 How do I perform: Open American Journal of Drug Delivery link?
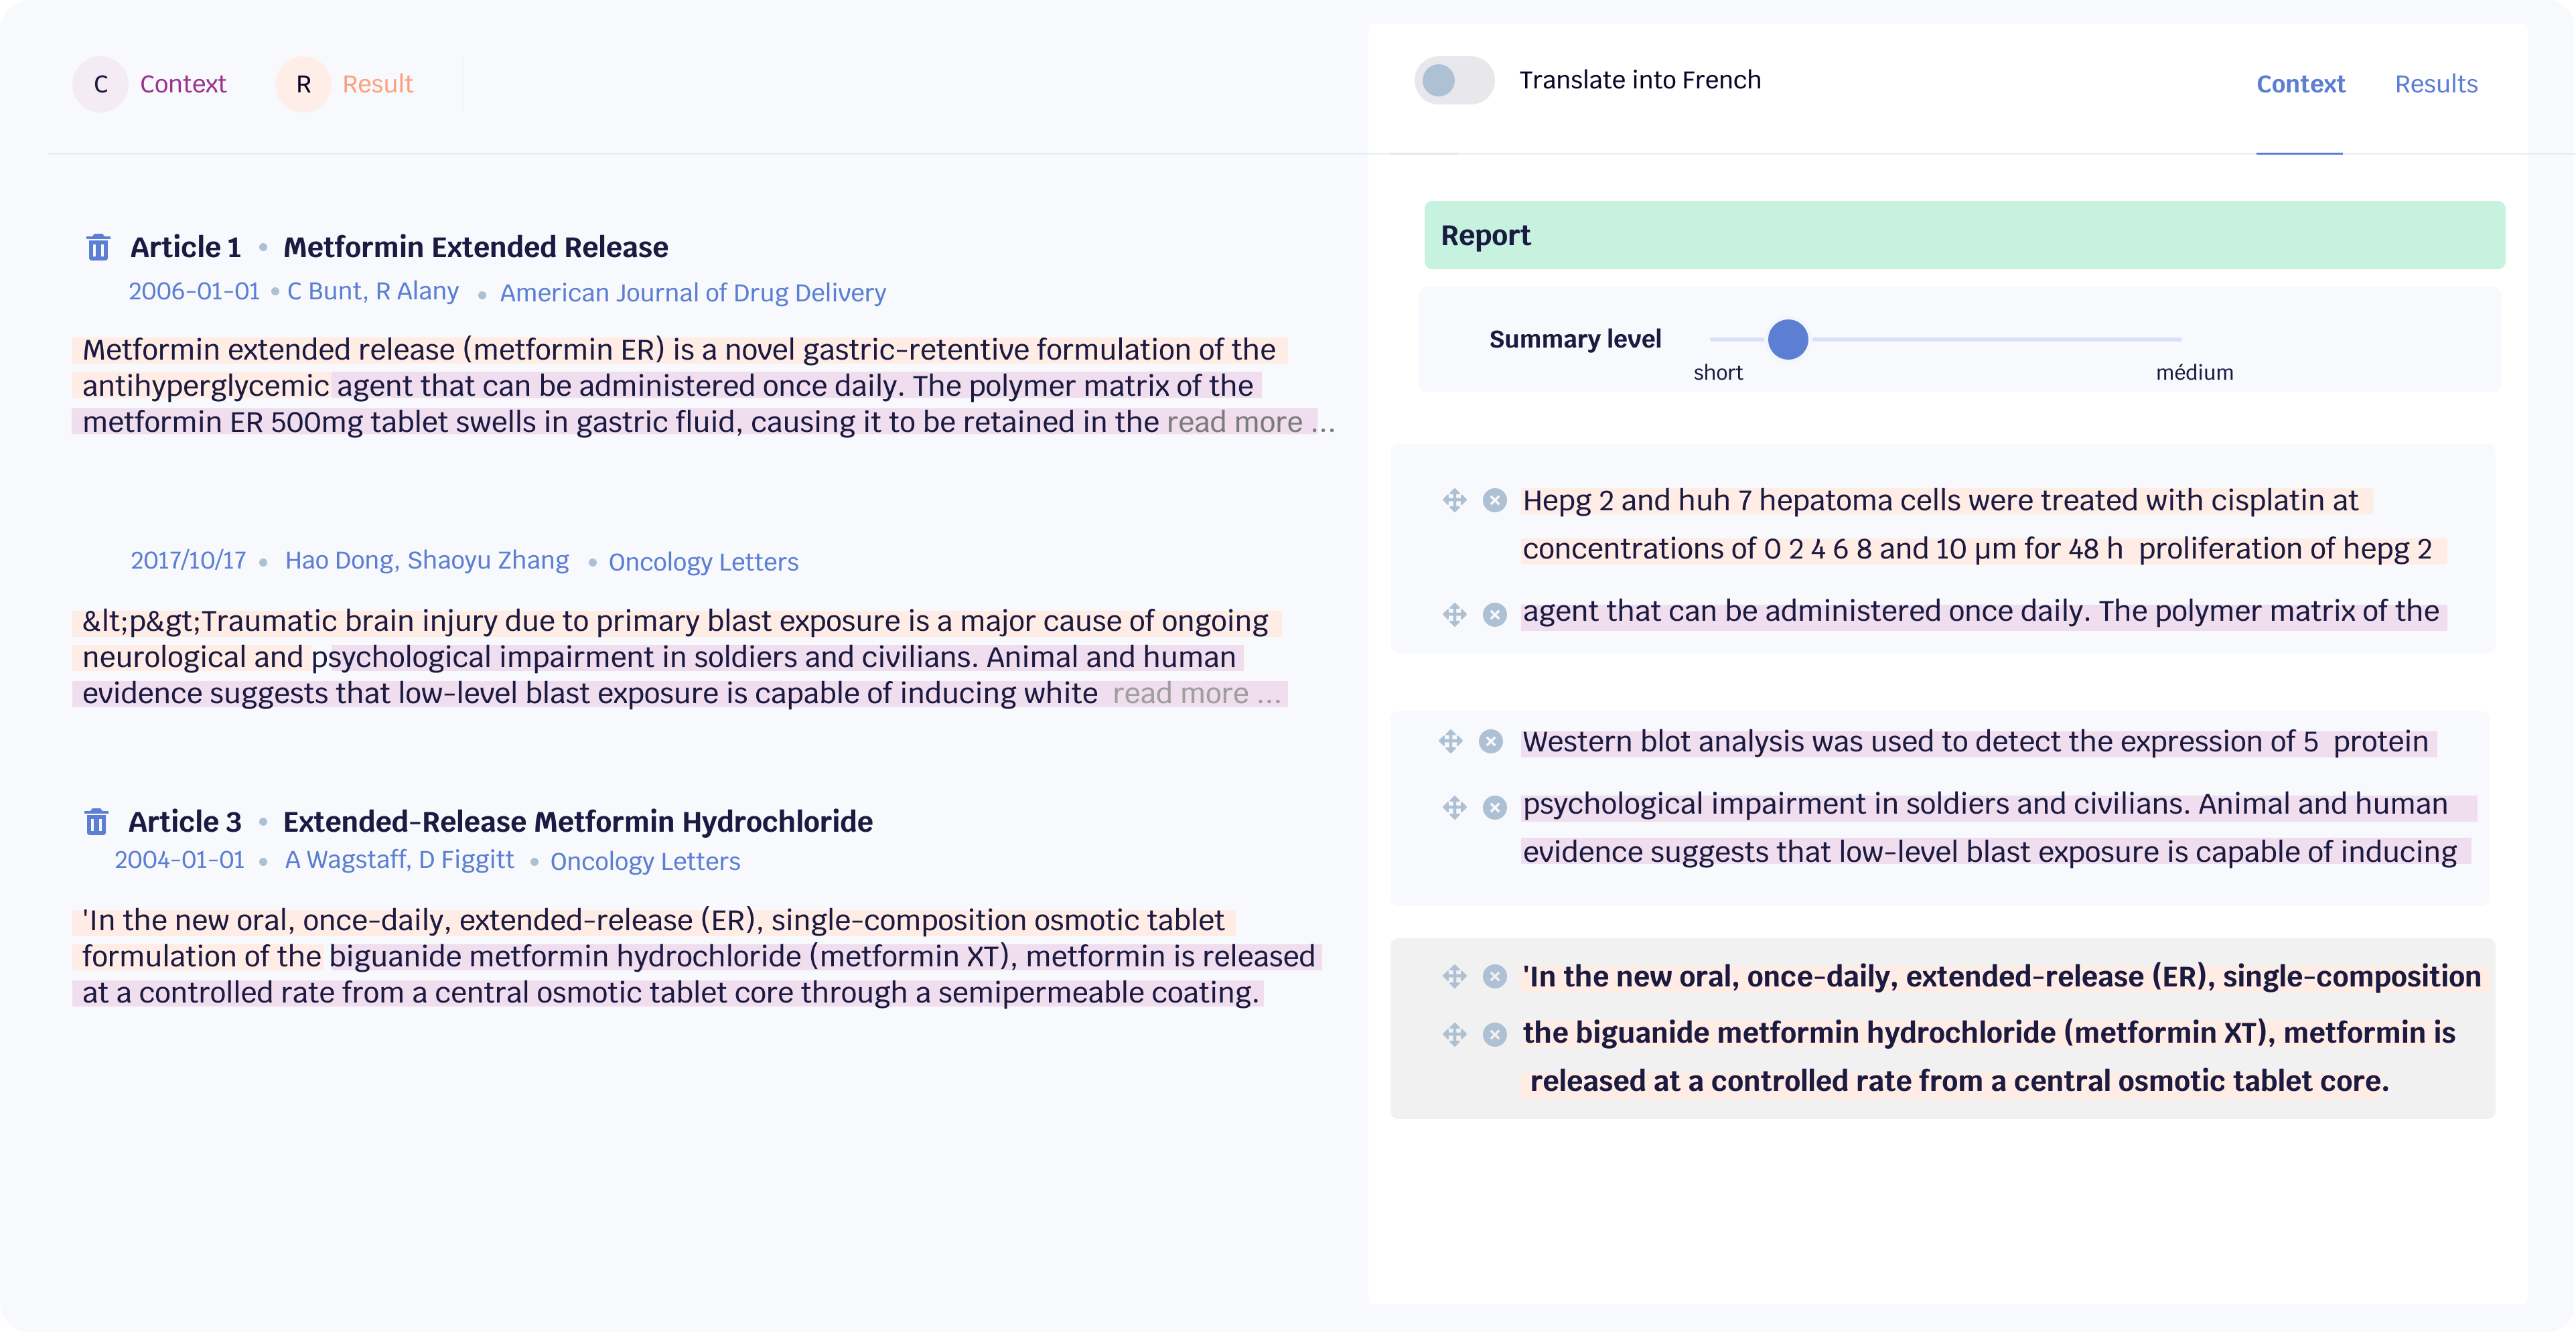tap(693, 293)
